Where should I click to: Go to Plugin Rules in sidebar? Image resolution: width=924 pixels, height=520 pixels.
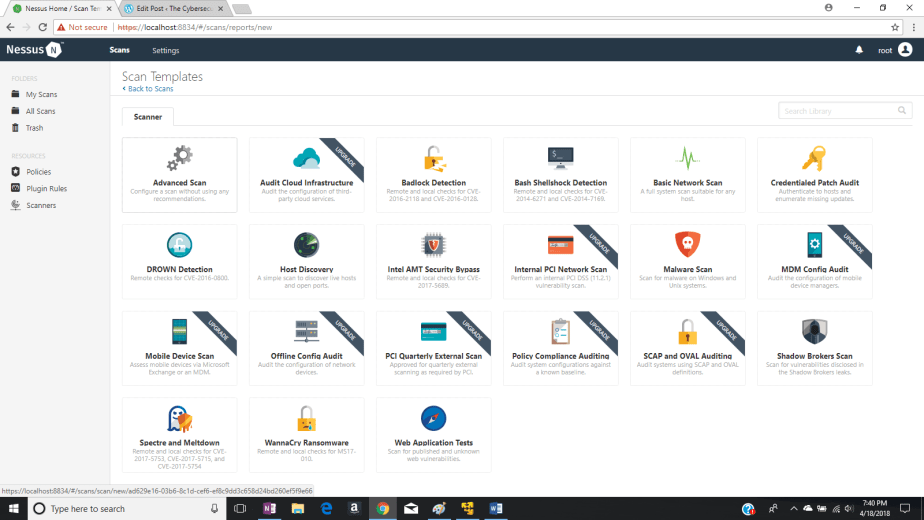[x=46, y=188]
